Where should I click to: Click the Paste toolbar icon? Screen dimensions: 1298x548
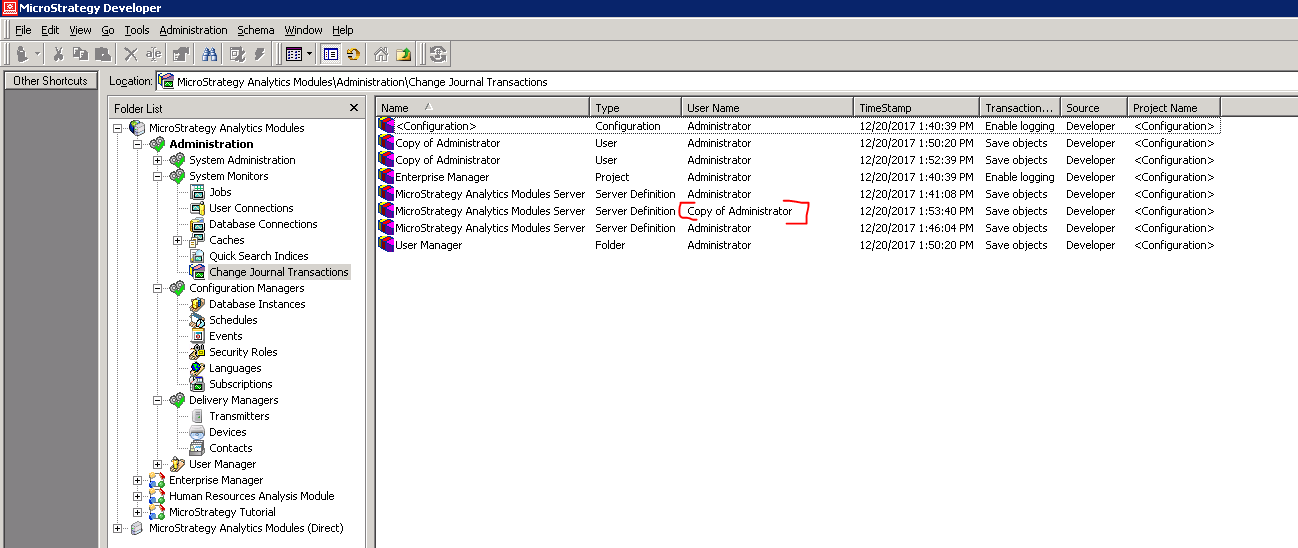pyautogui.click(x=101, y=54)
